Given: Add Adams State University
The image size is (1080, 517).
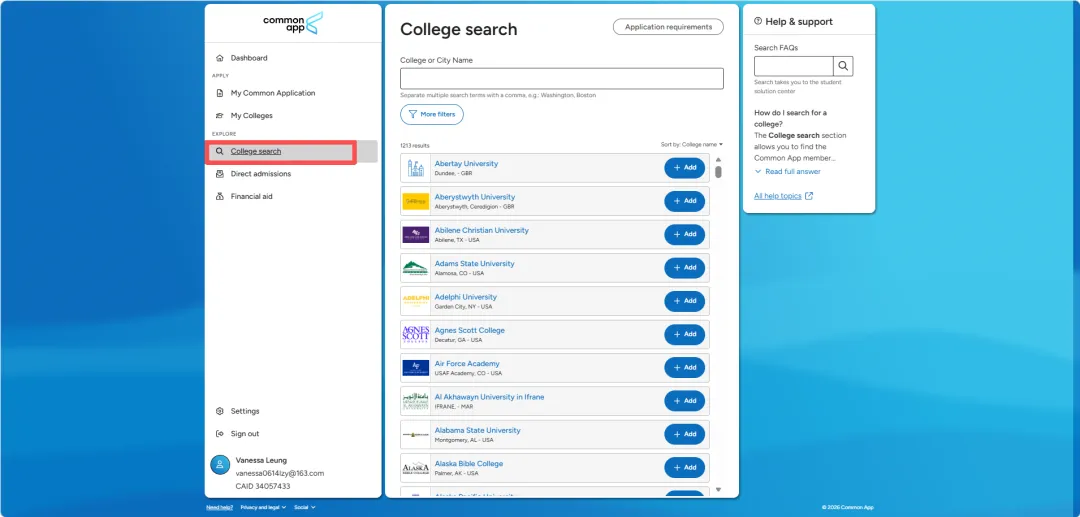Looking at the screenshot, I should 685,268.
